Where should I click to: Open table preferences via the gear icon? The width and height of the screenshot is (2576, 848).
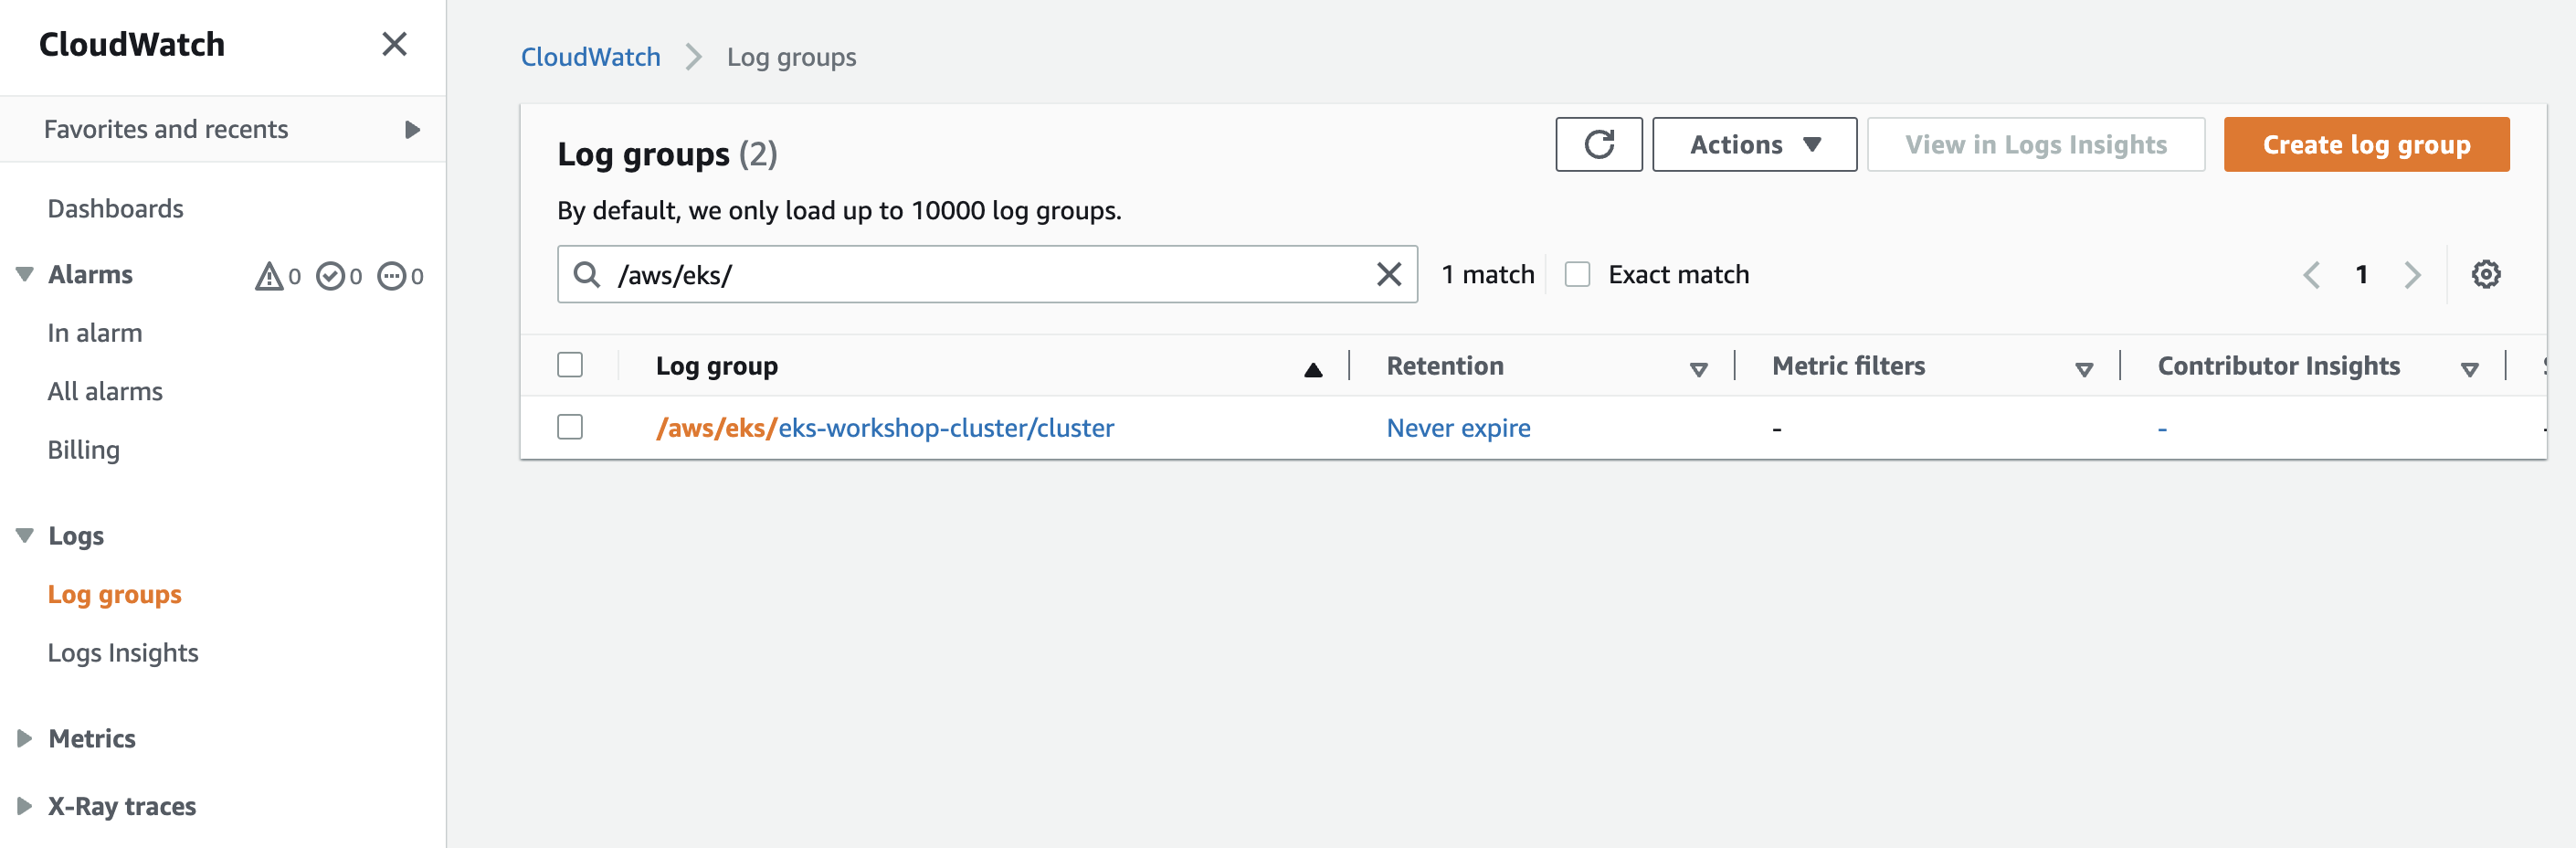click(2487, 274)
